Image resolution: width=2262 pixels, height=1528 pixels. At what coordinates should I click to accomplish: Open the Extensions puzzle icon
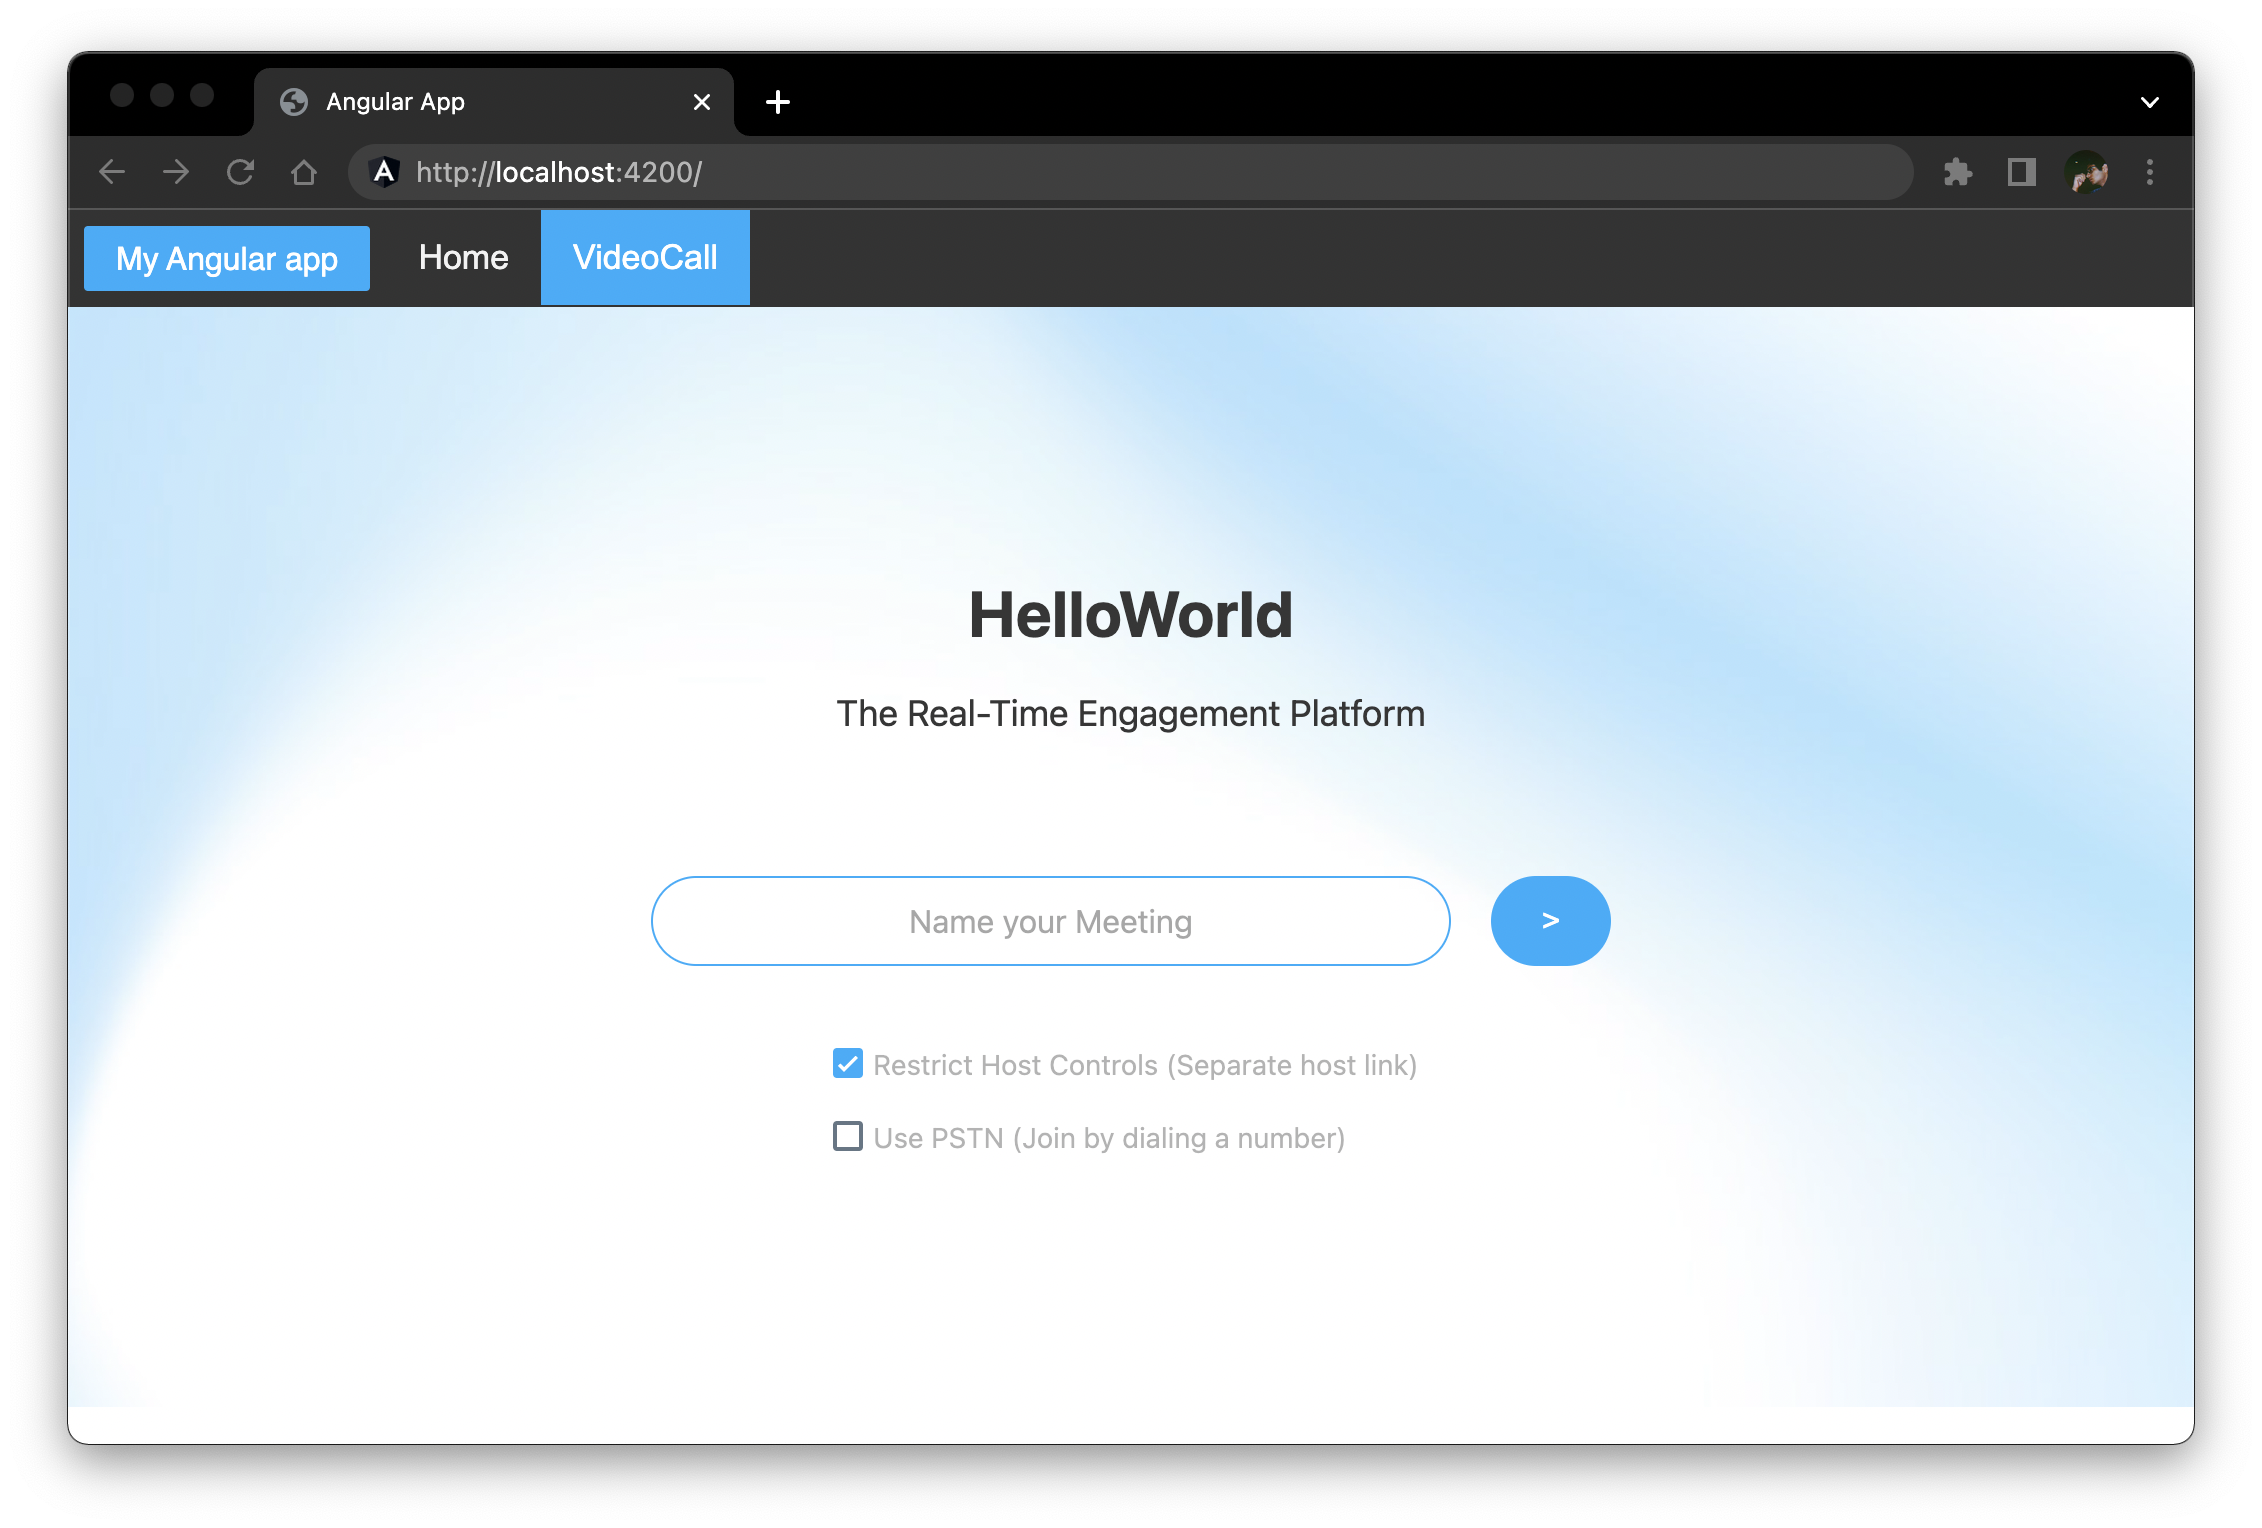1957,172
